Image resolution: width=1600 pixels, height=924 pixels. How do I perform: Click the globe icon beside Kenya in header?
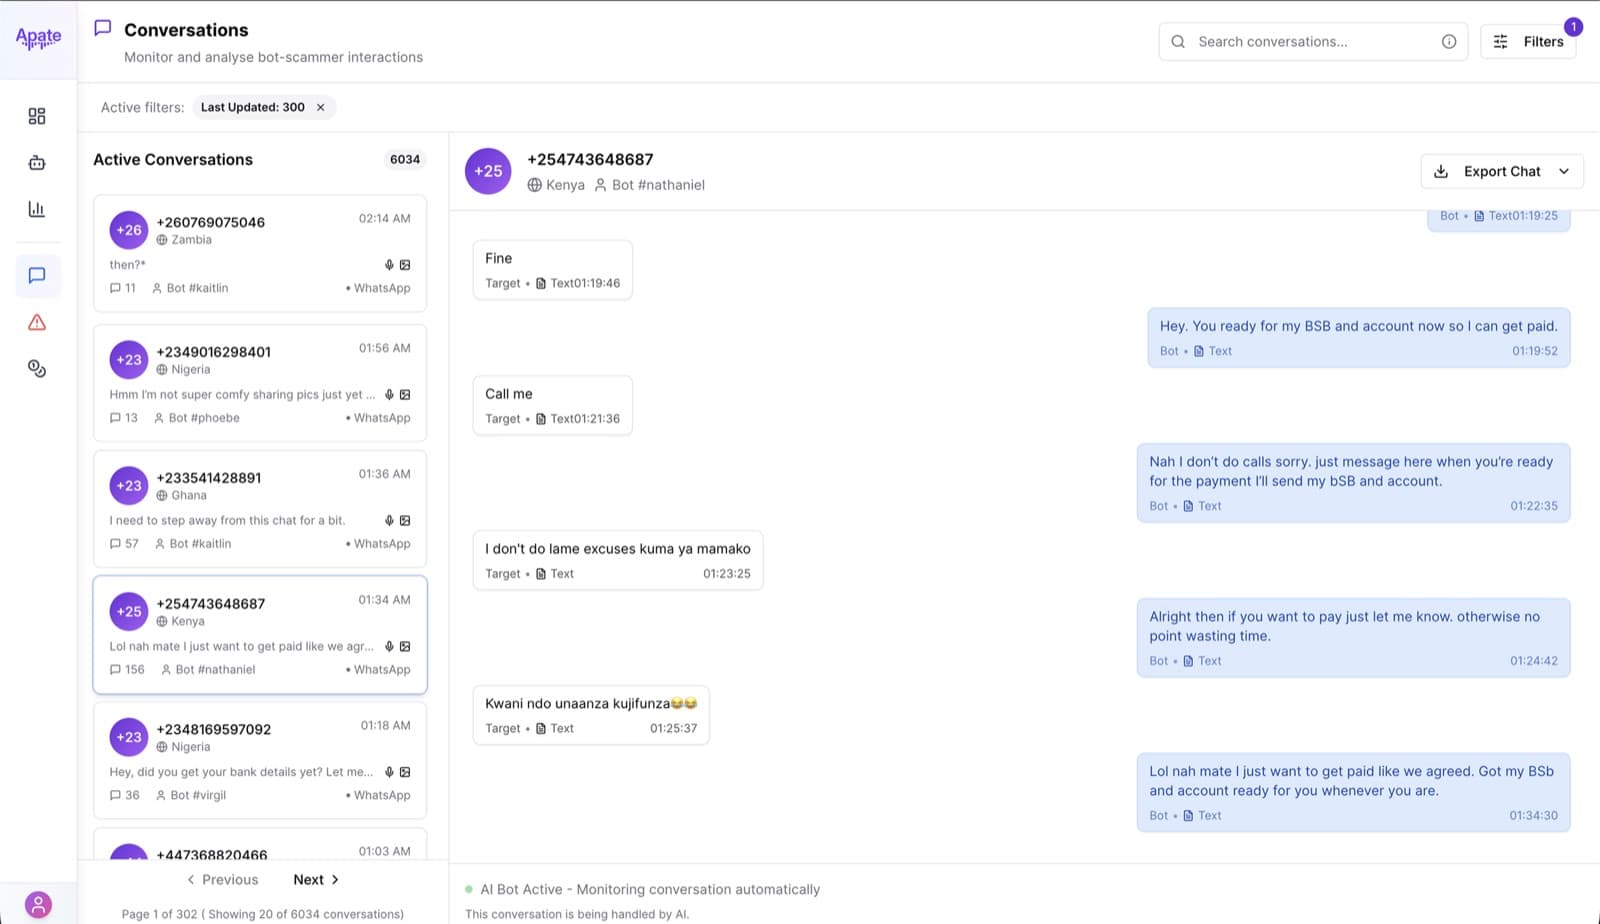[x=535, y=185]
